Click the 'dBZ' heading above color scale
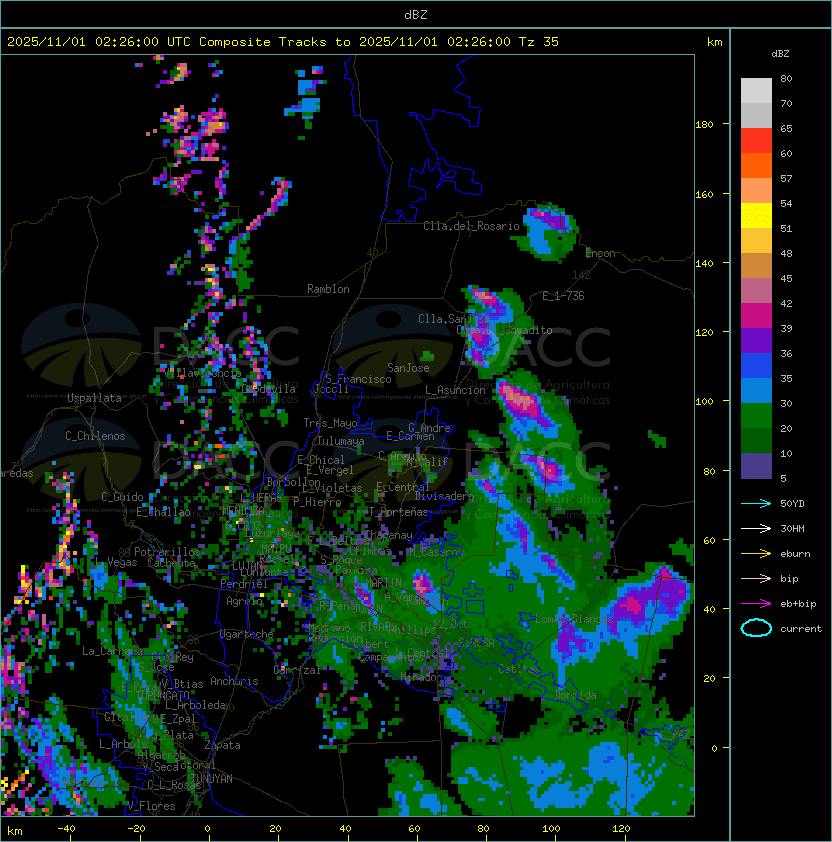The height and width of the screenshot is (842, 832). click(780, 54)
